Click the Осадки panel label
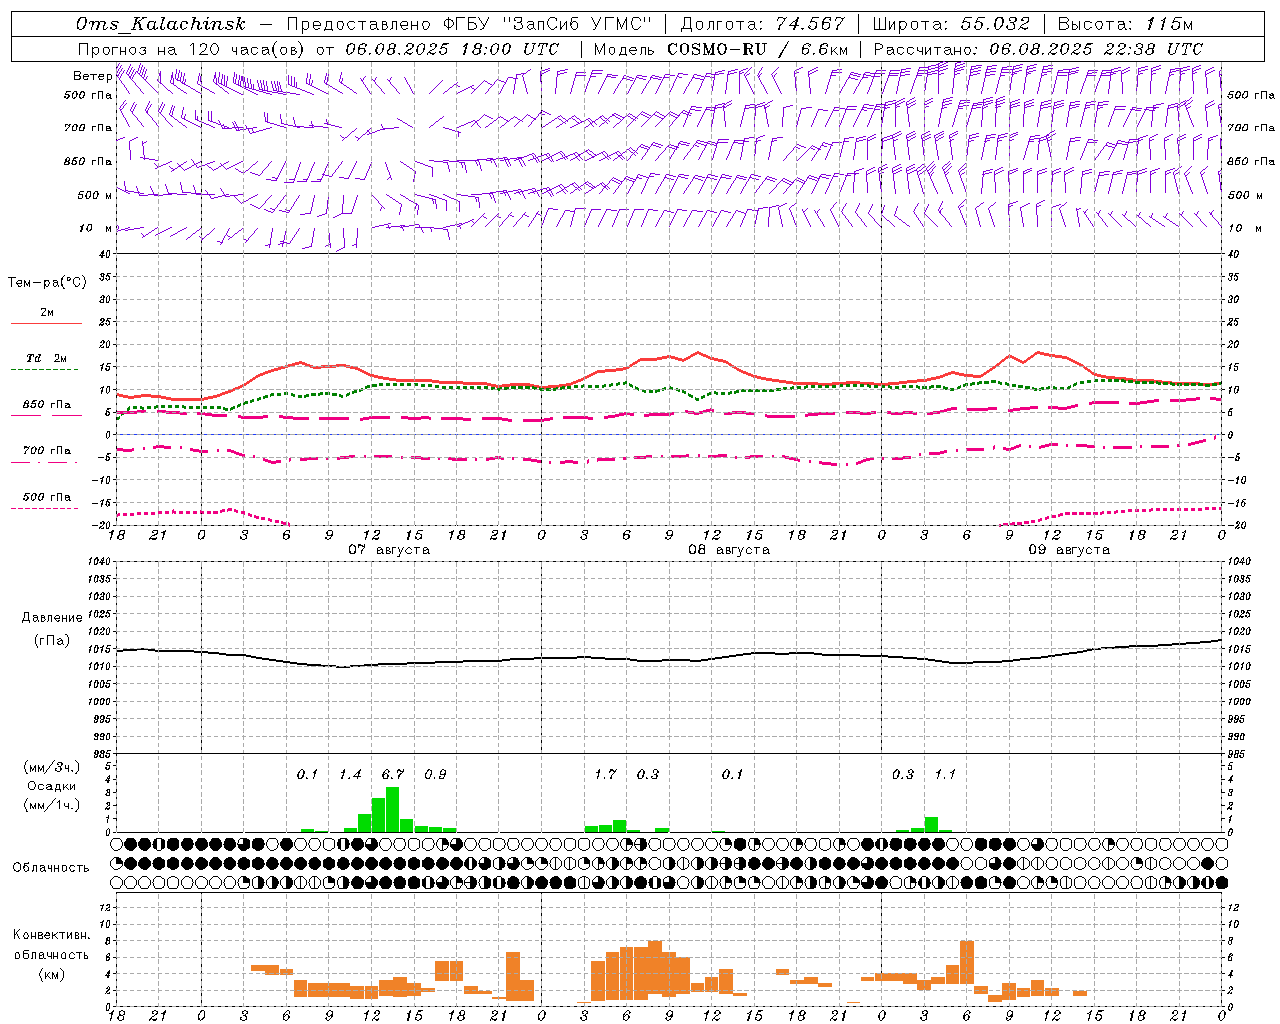The height and width of the screenshot is (1024, 1280). (x=51, y=786)
